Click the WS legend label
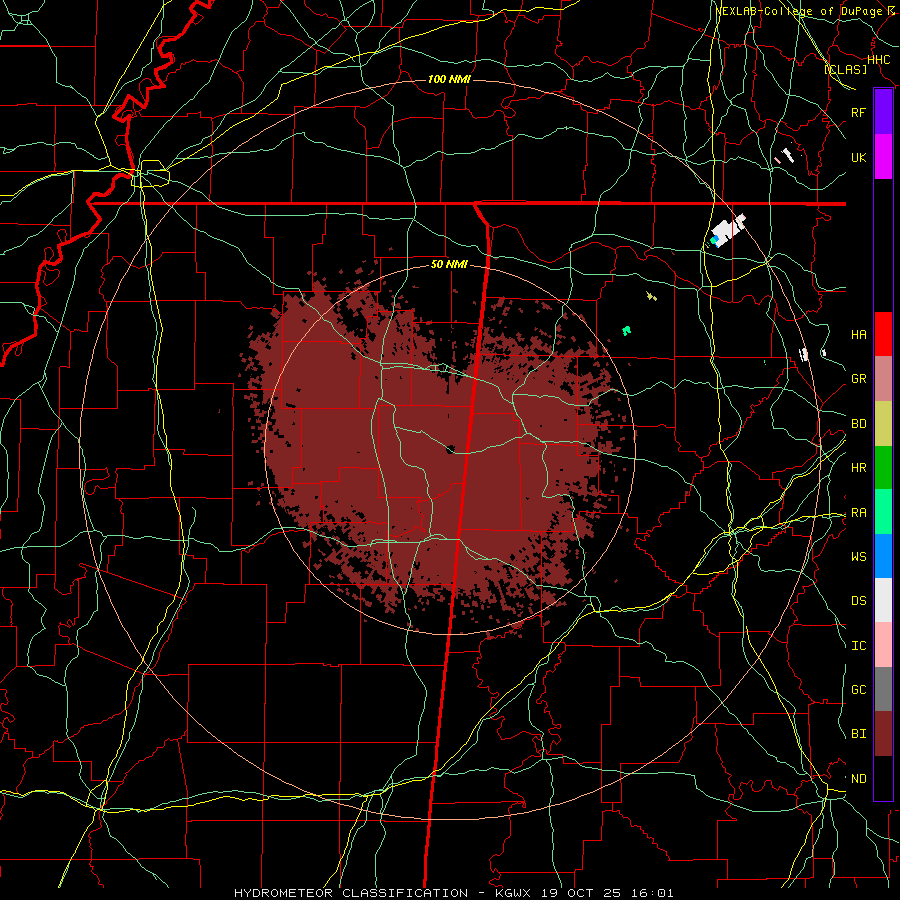900x900 pixels. click(x=858, y=556)
